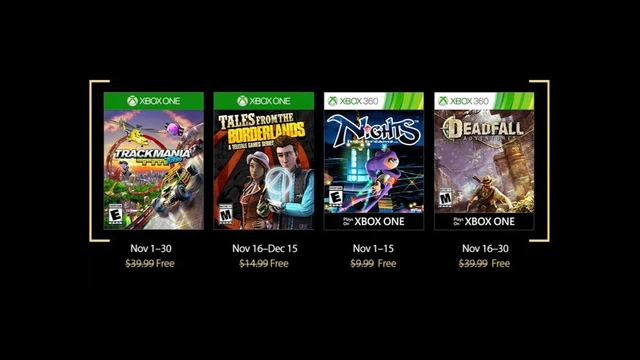Viewport: 640px width, 360px height.
Task: Click the ESRB M rating on Deadfall
Action: (x=446, y=198)
